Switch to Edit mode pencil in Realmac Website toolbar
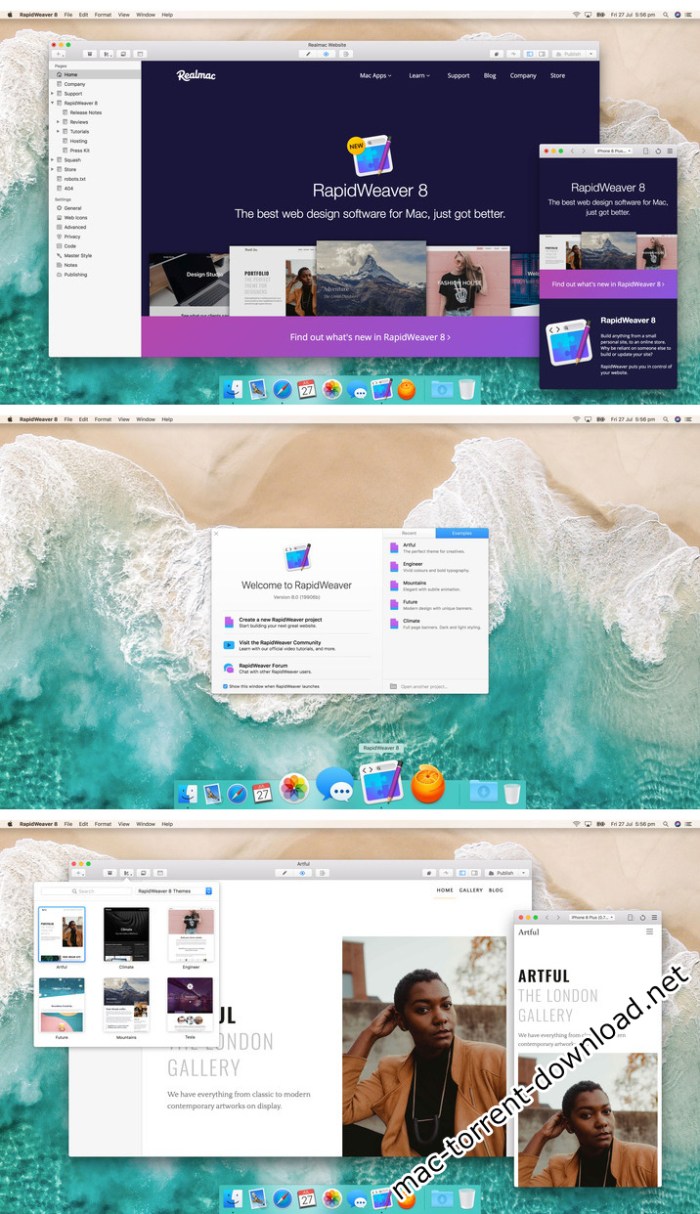The width and height of the screenshot is (700, 1214). pos(310,53)
